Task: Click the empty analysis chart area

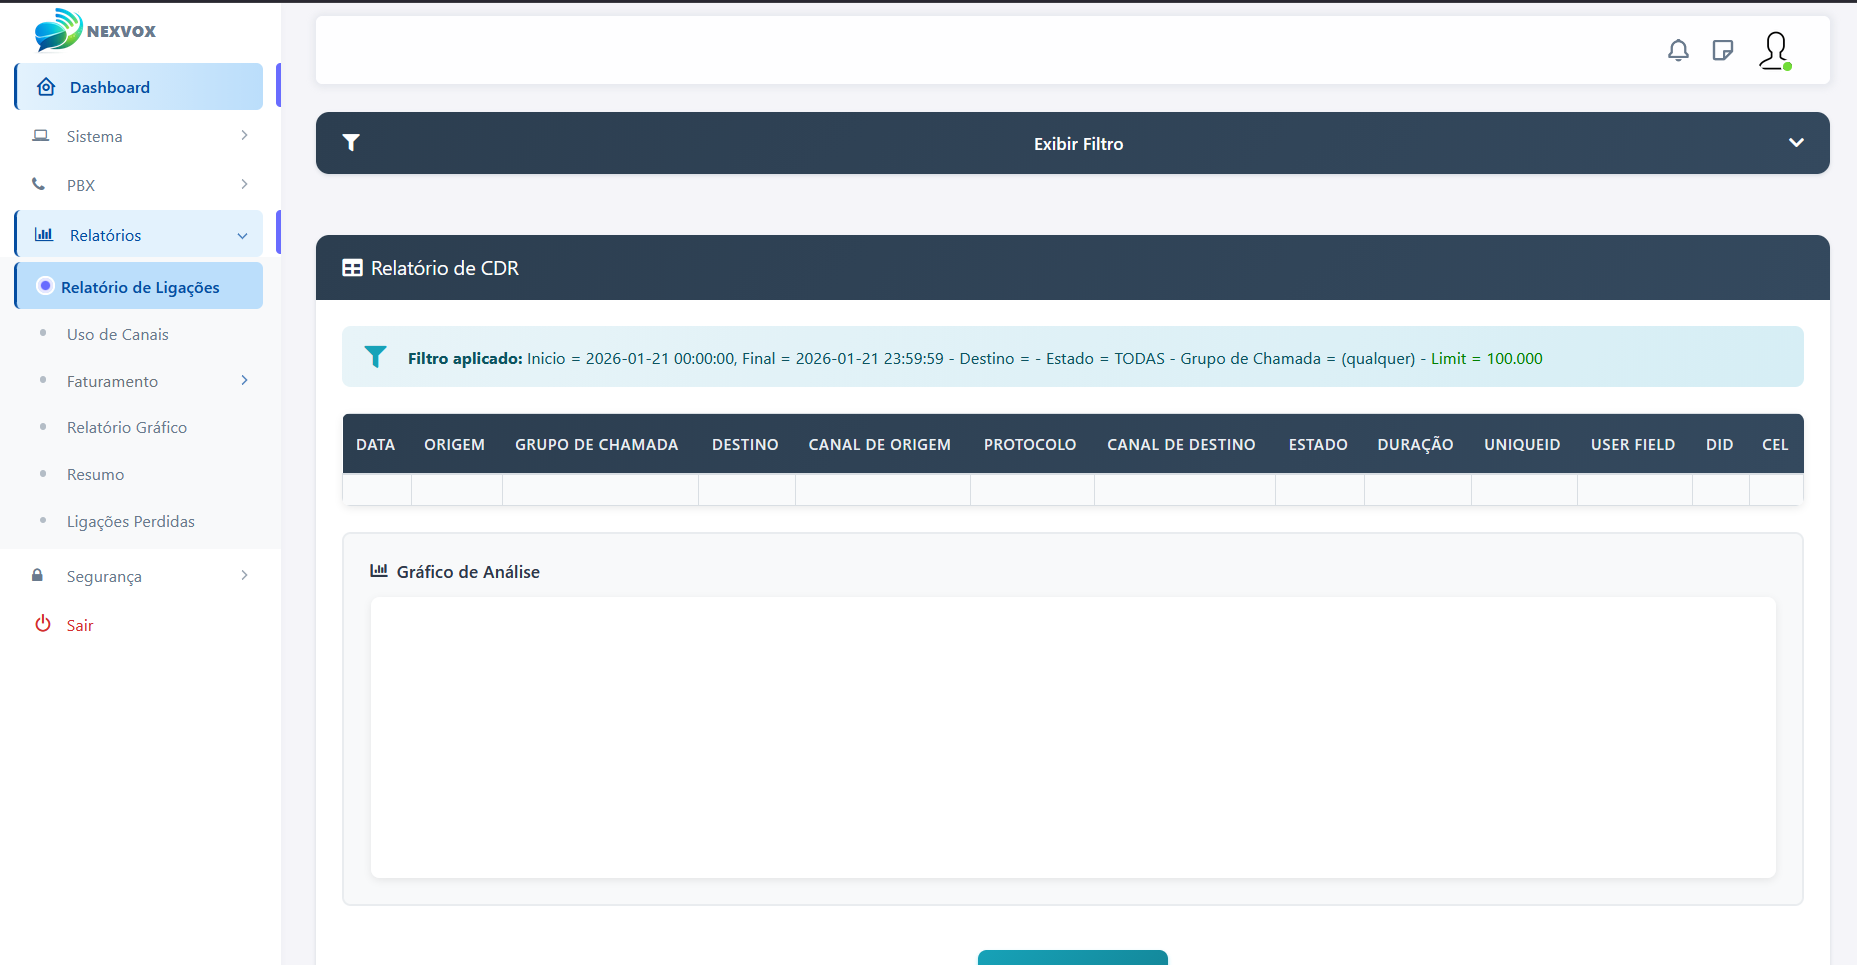Action: pyautogui.click(x=1073, y=738)
